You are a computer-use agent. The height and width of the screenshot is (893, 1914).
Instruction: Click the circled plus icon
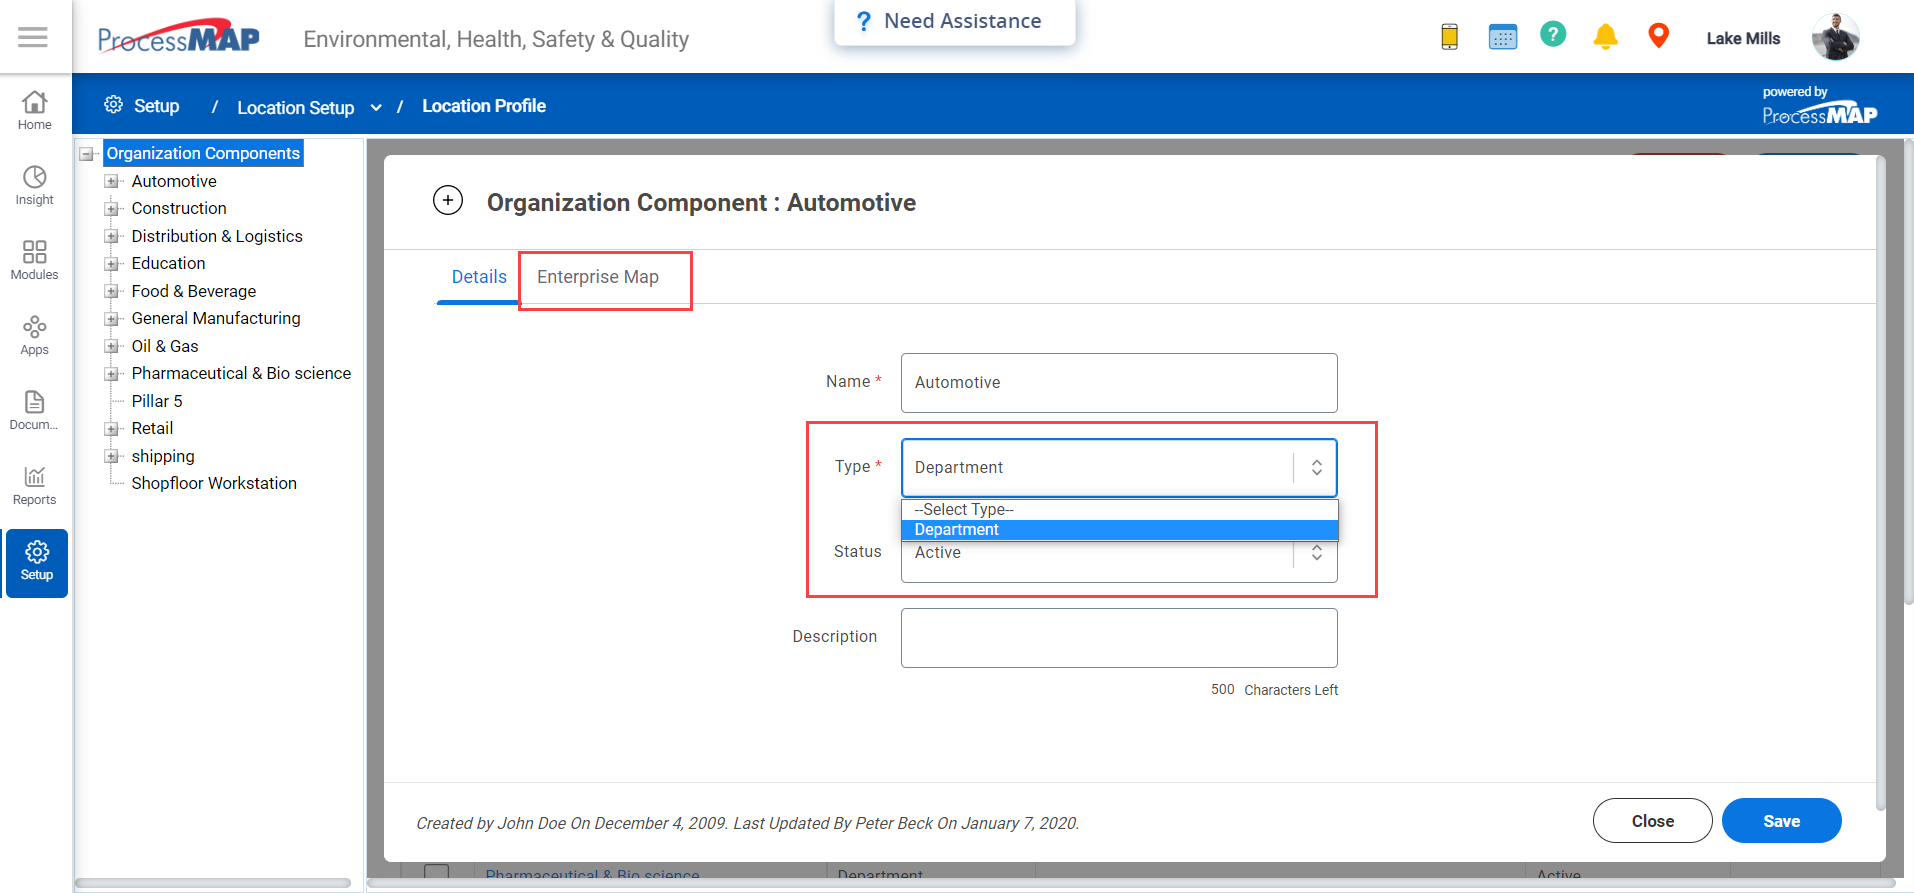[x=448, y=201]
